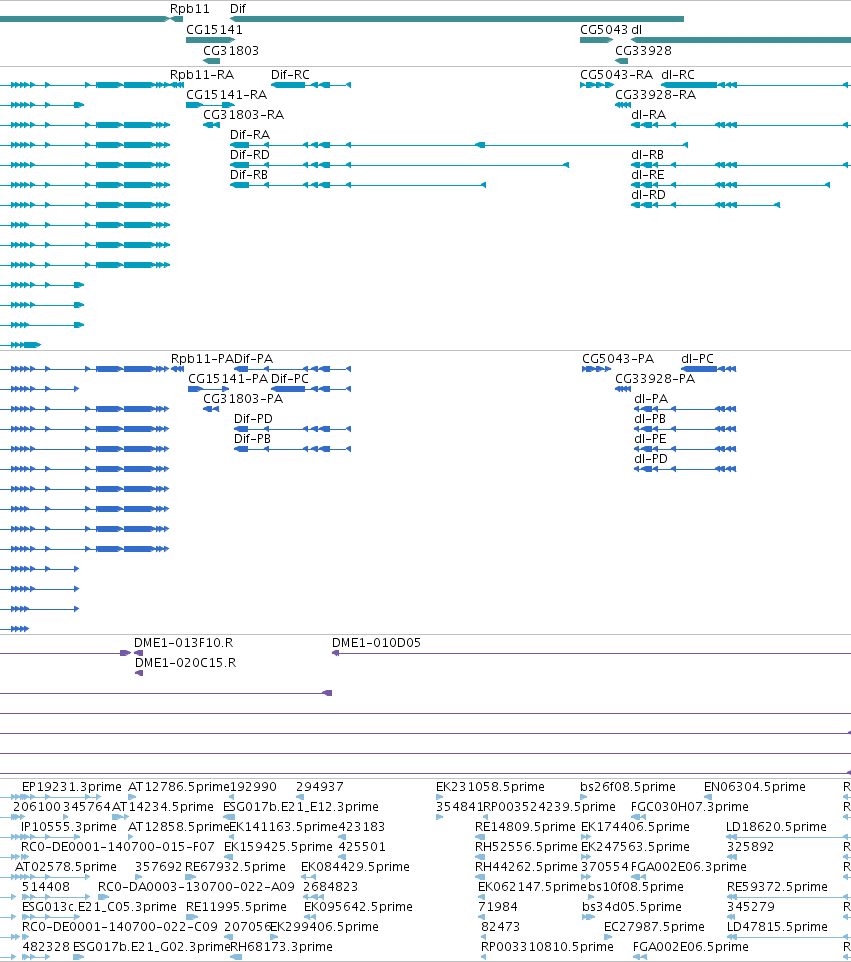Select EST RC0-DE0001-140700-015-F07
The height and width of the screenshot is (962, 851).
(118, 847)
